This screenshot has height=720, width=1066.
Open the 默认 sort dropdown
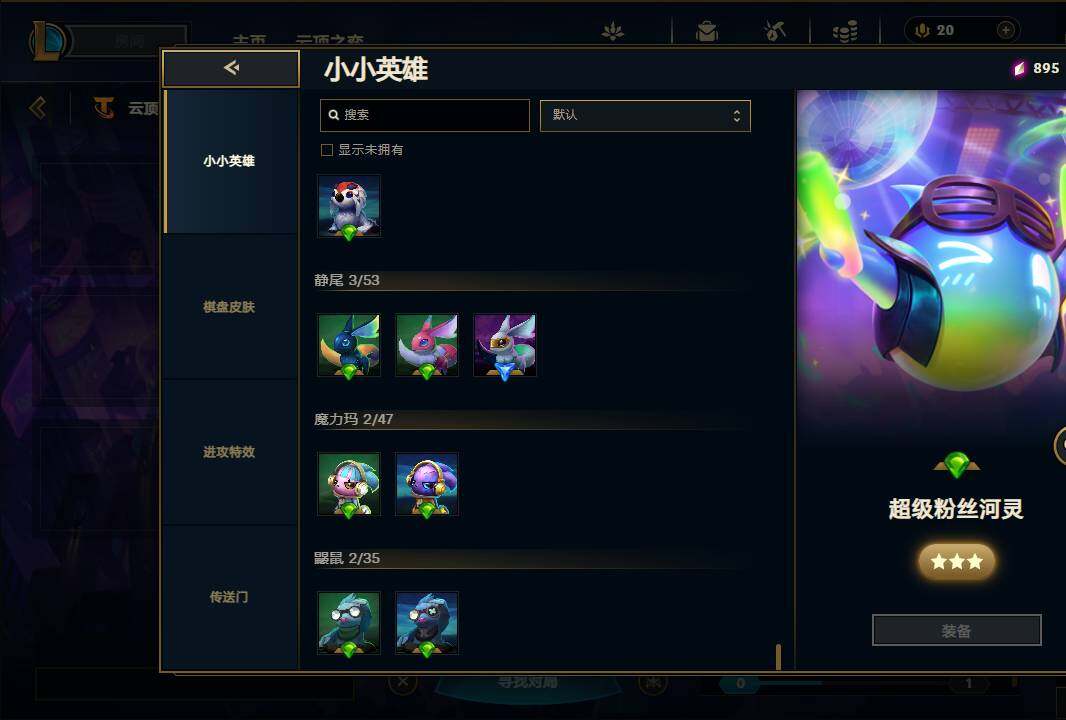645,116
